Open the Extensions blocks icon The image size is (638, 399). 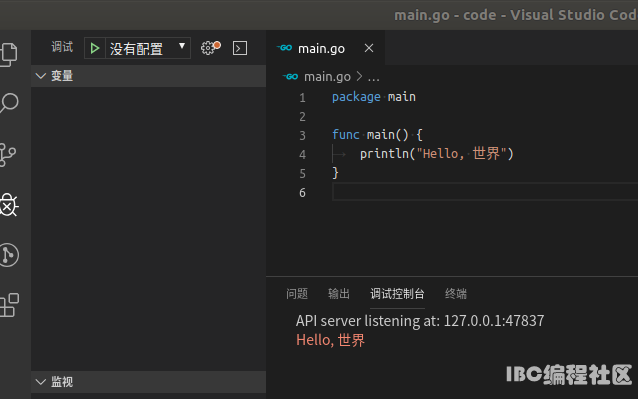tap(9, 305)
